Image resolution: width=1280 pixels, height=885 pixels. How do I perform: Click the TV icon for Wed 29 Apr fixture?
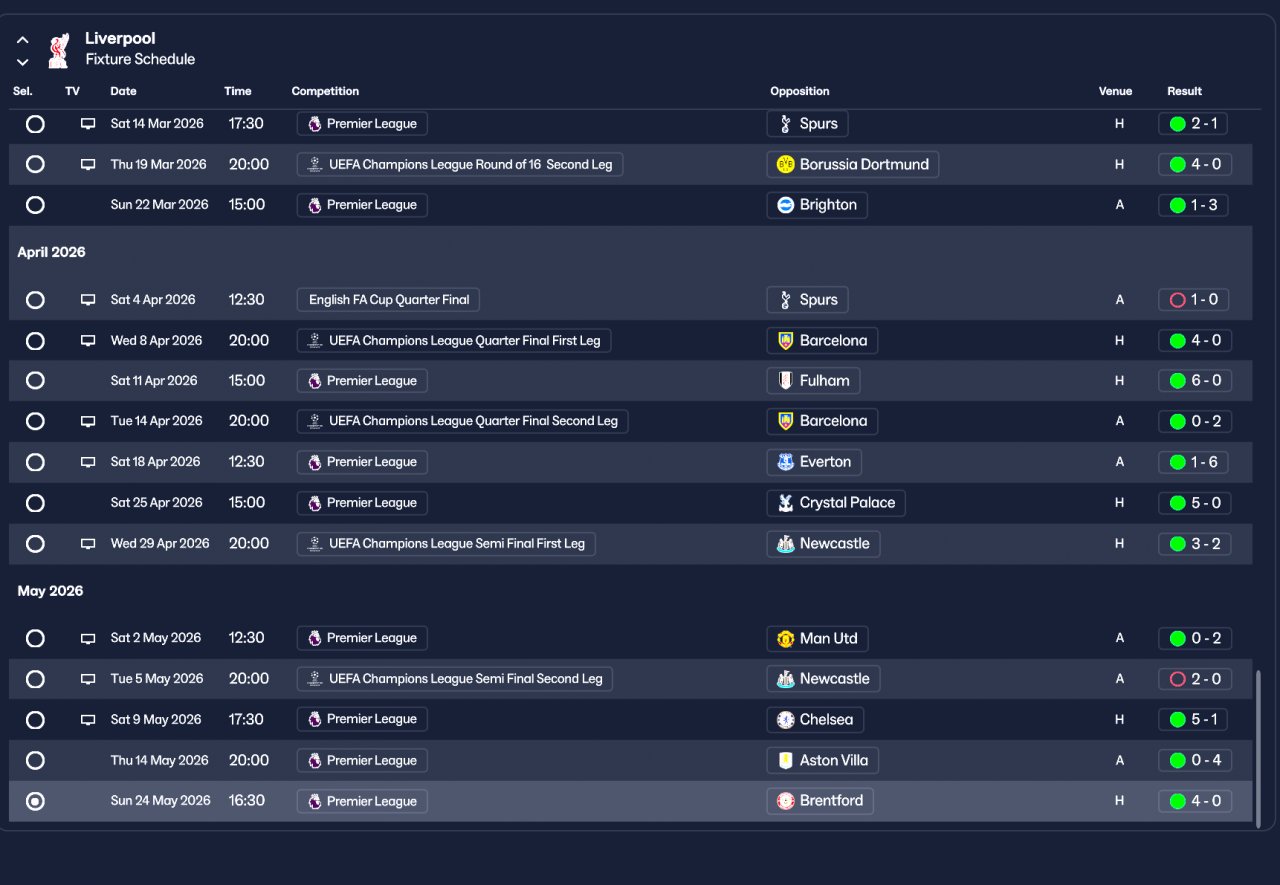(x=88, y=544)
